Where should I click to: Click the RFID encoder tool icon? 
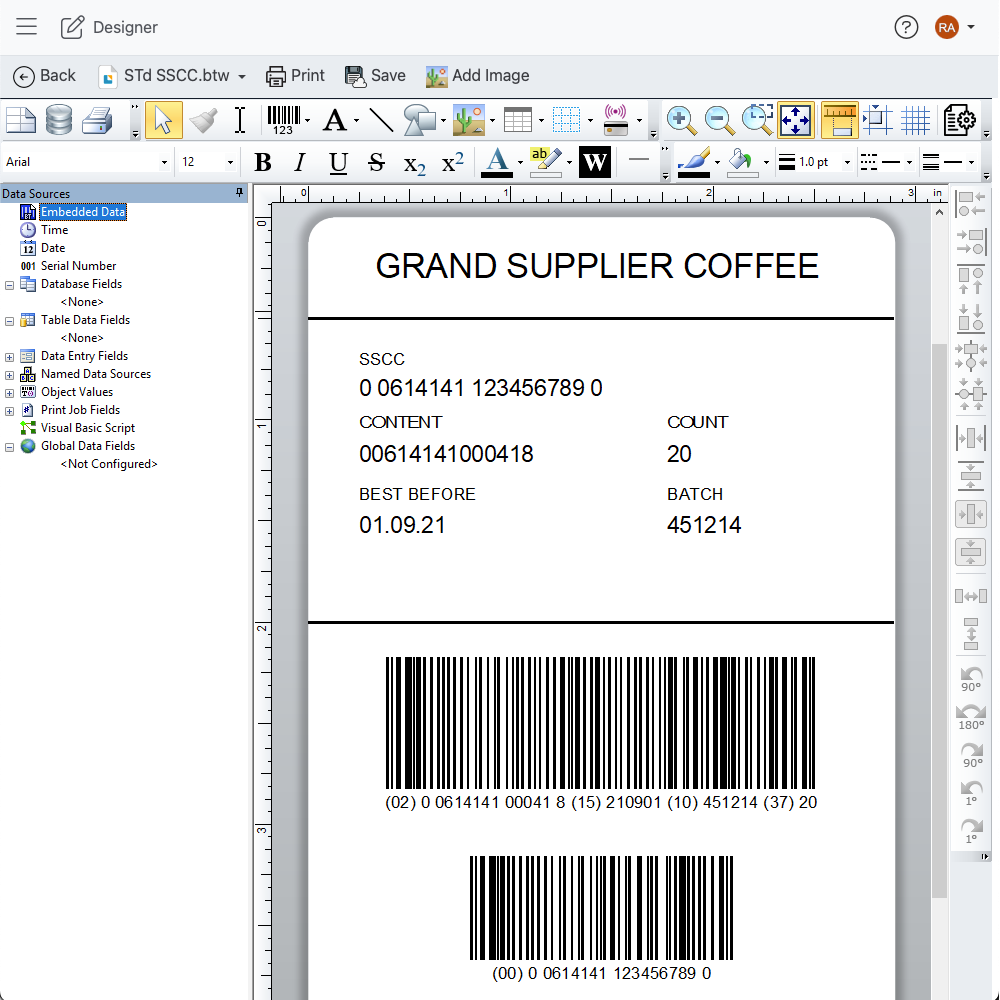pyautogui.click(x=615, y=121)
